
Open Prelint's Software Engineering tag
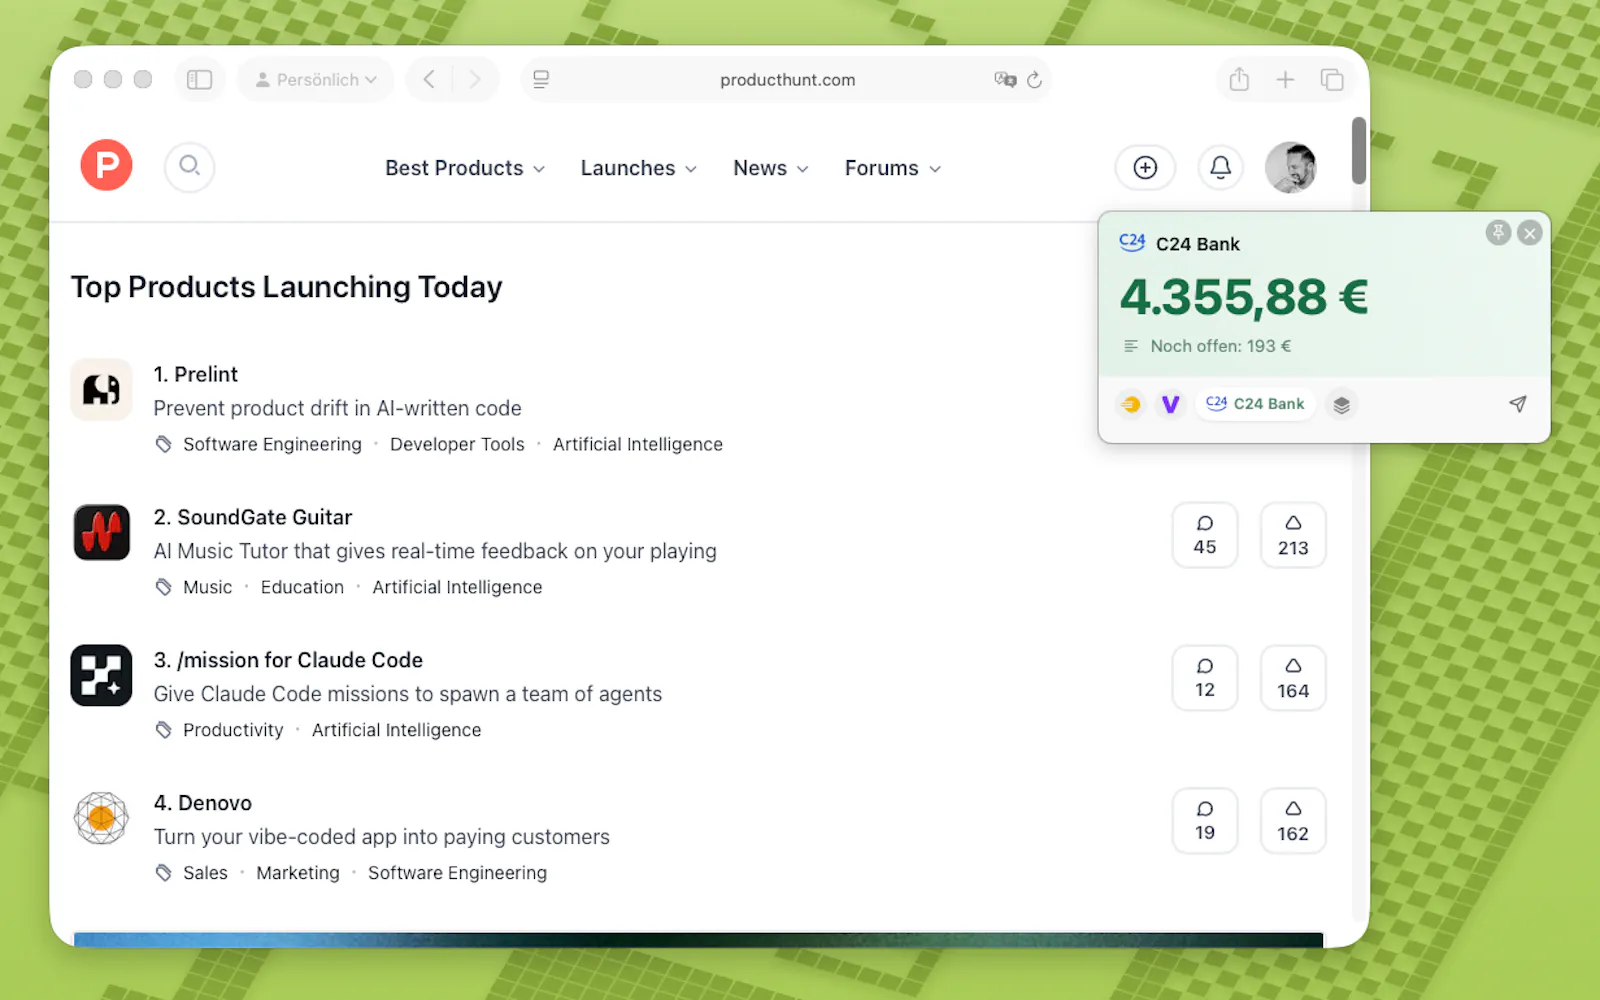pos(272,444)
